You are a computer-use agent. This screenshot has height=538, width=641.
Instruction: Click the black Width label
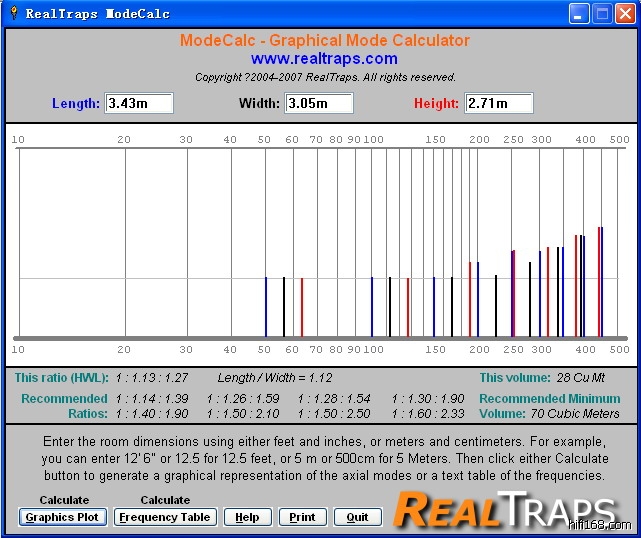coord(260,104)
